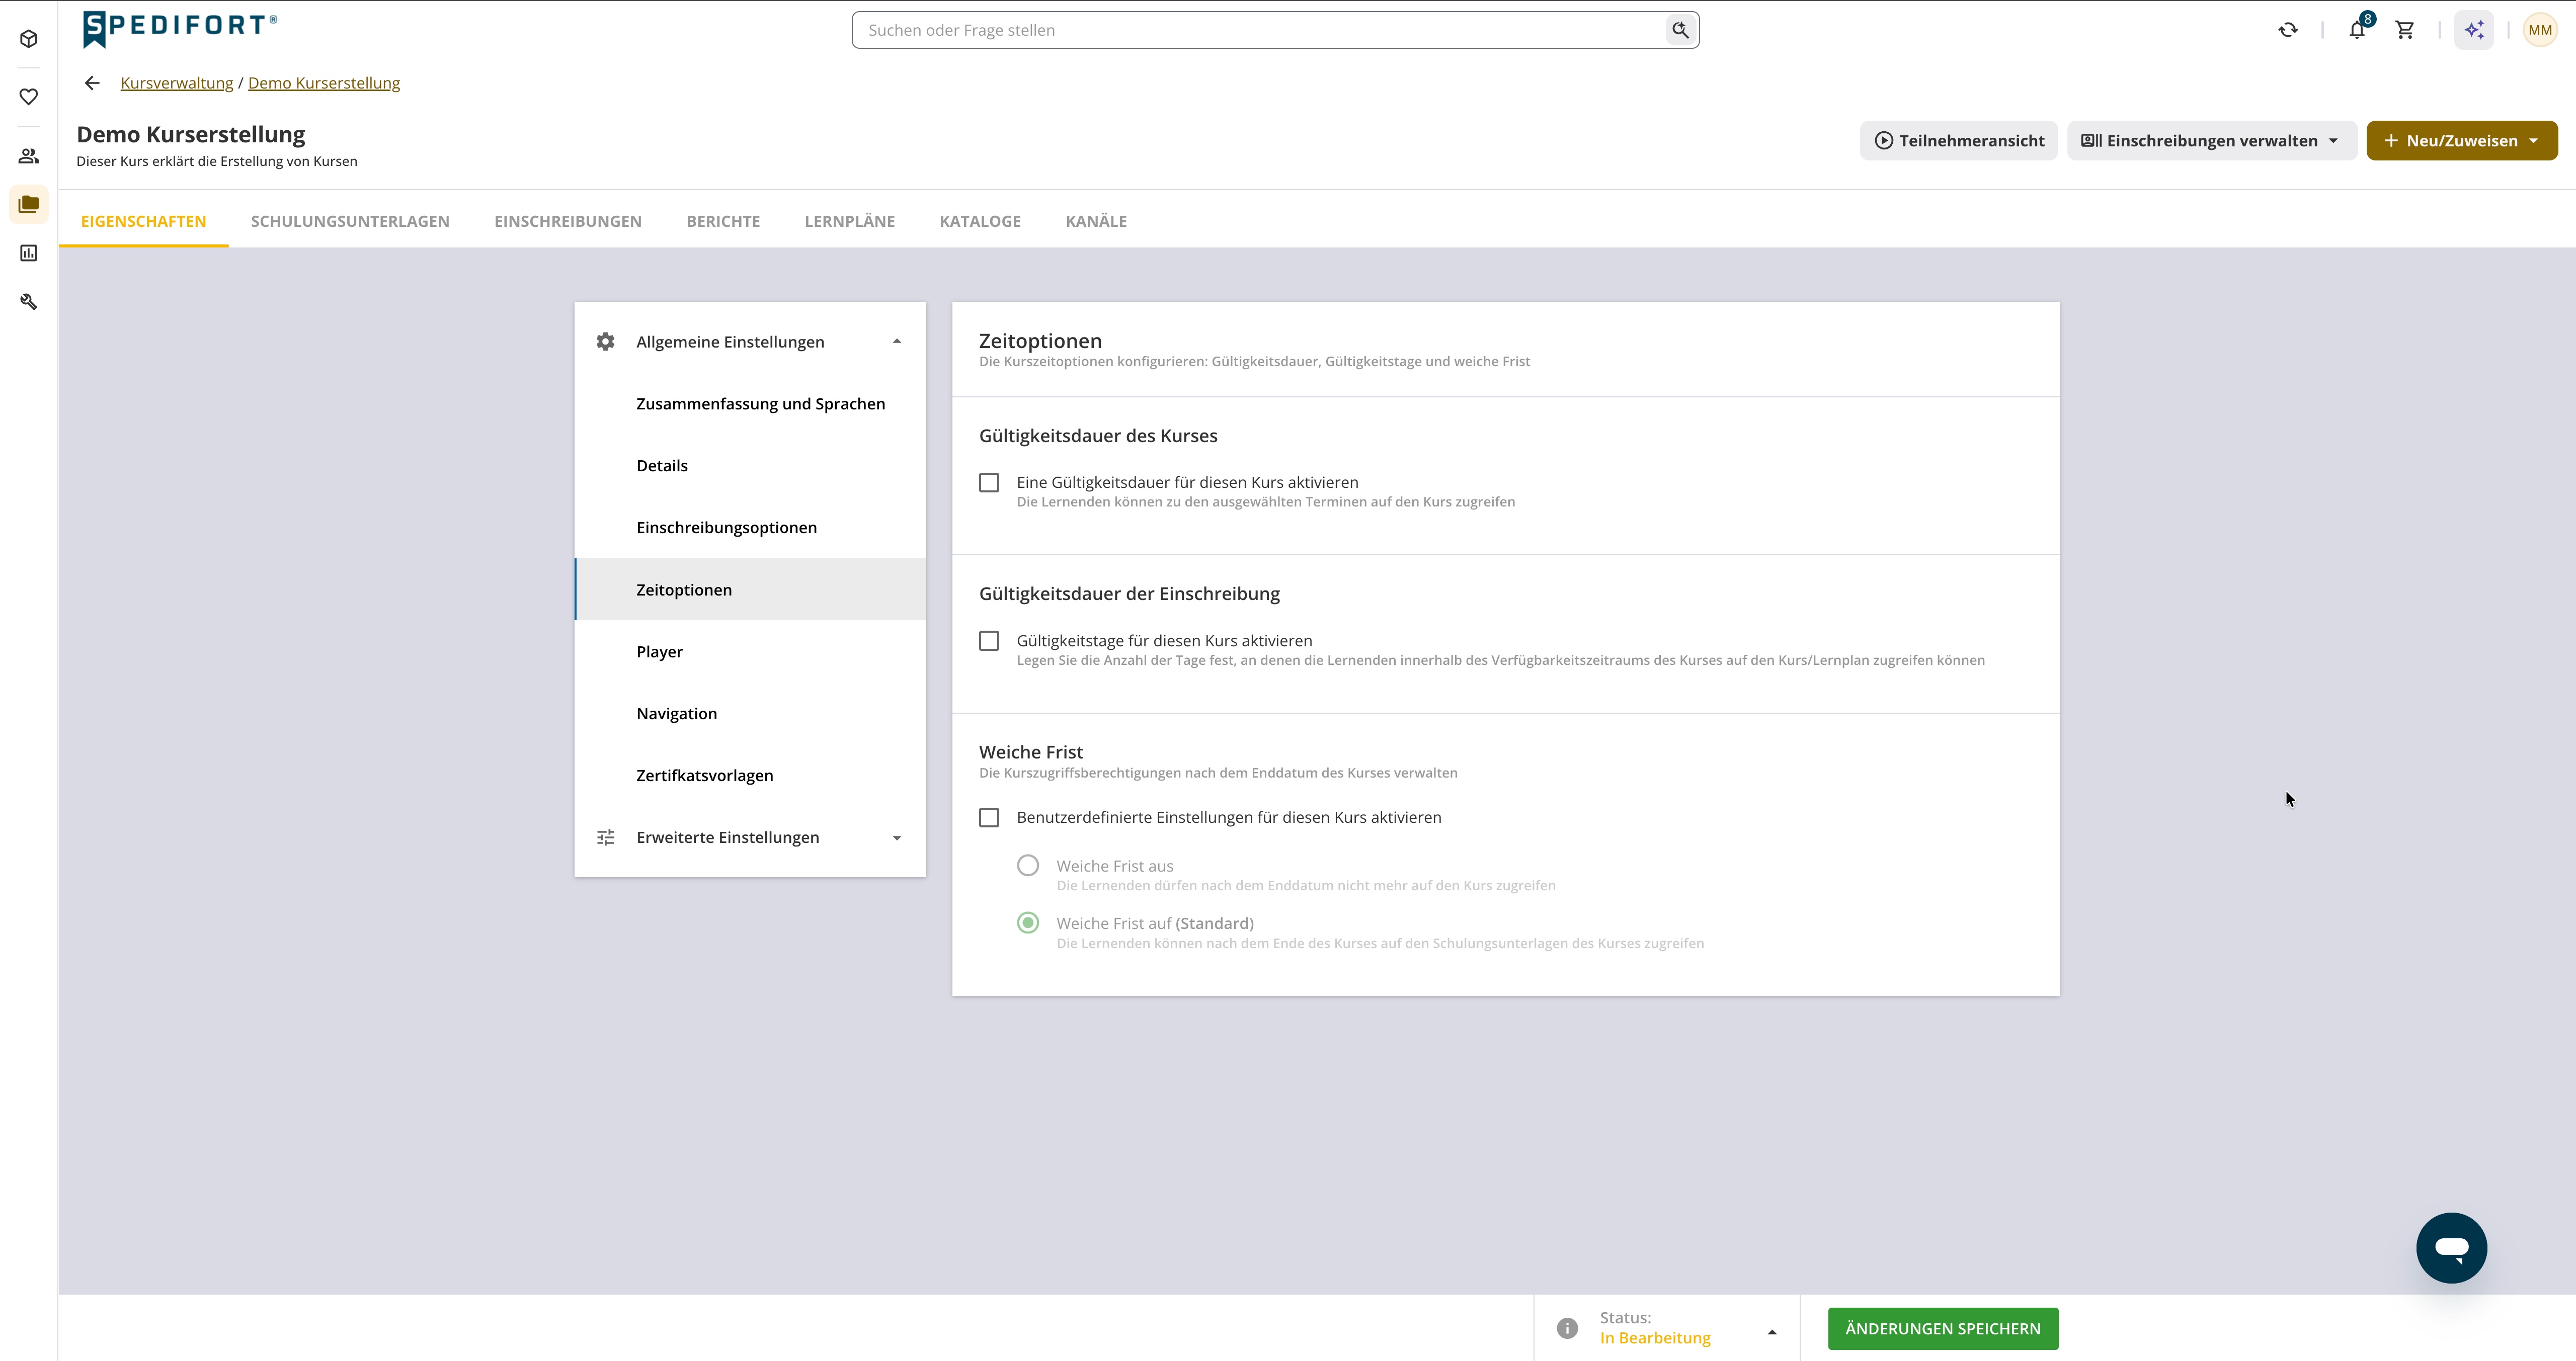Switch to the Schulungsunterlagen tab
Screen dimensions: 2576x1361
click(350, 221)
